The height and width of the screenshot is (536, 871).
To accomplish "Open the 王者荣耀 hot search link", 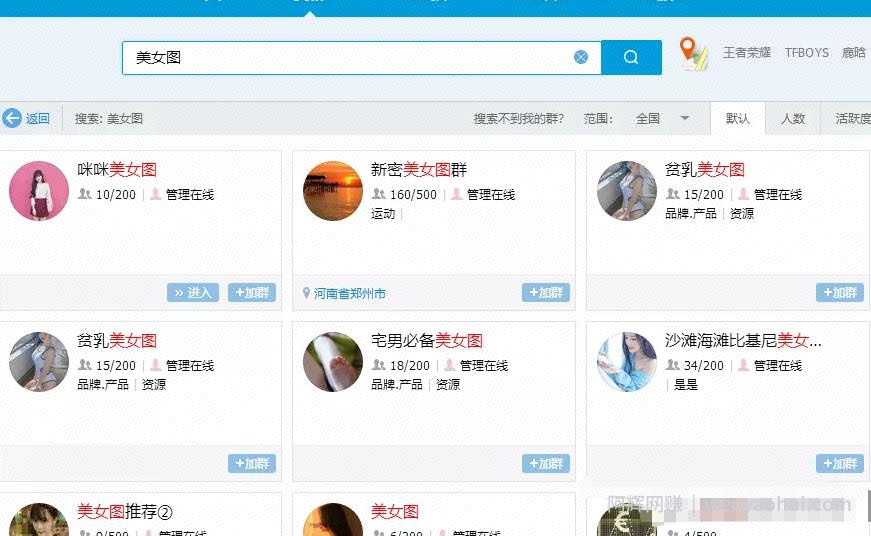I will click(747, 53).
